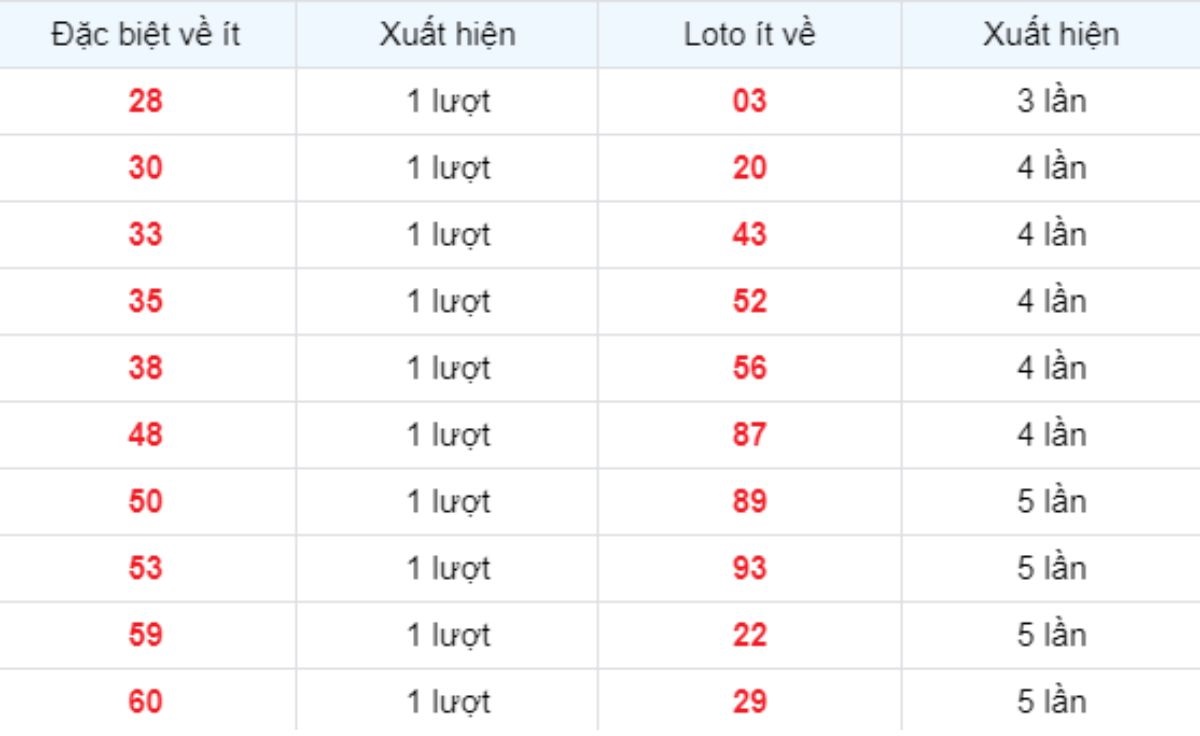The width and height of the screenshot is (1200, 736).
Task: Select red number 30 in special column
Action: 145,168
